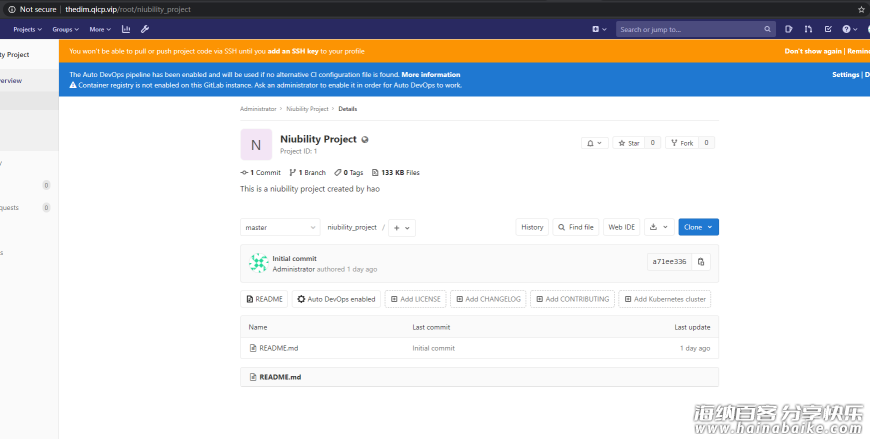Open the new item plus dropdown
The height and width of the screenshot is (439, 870).
(599, 29)
